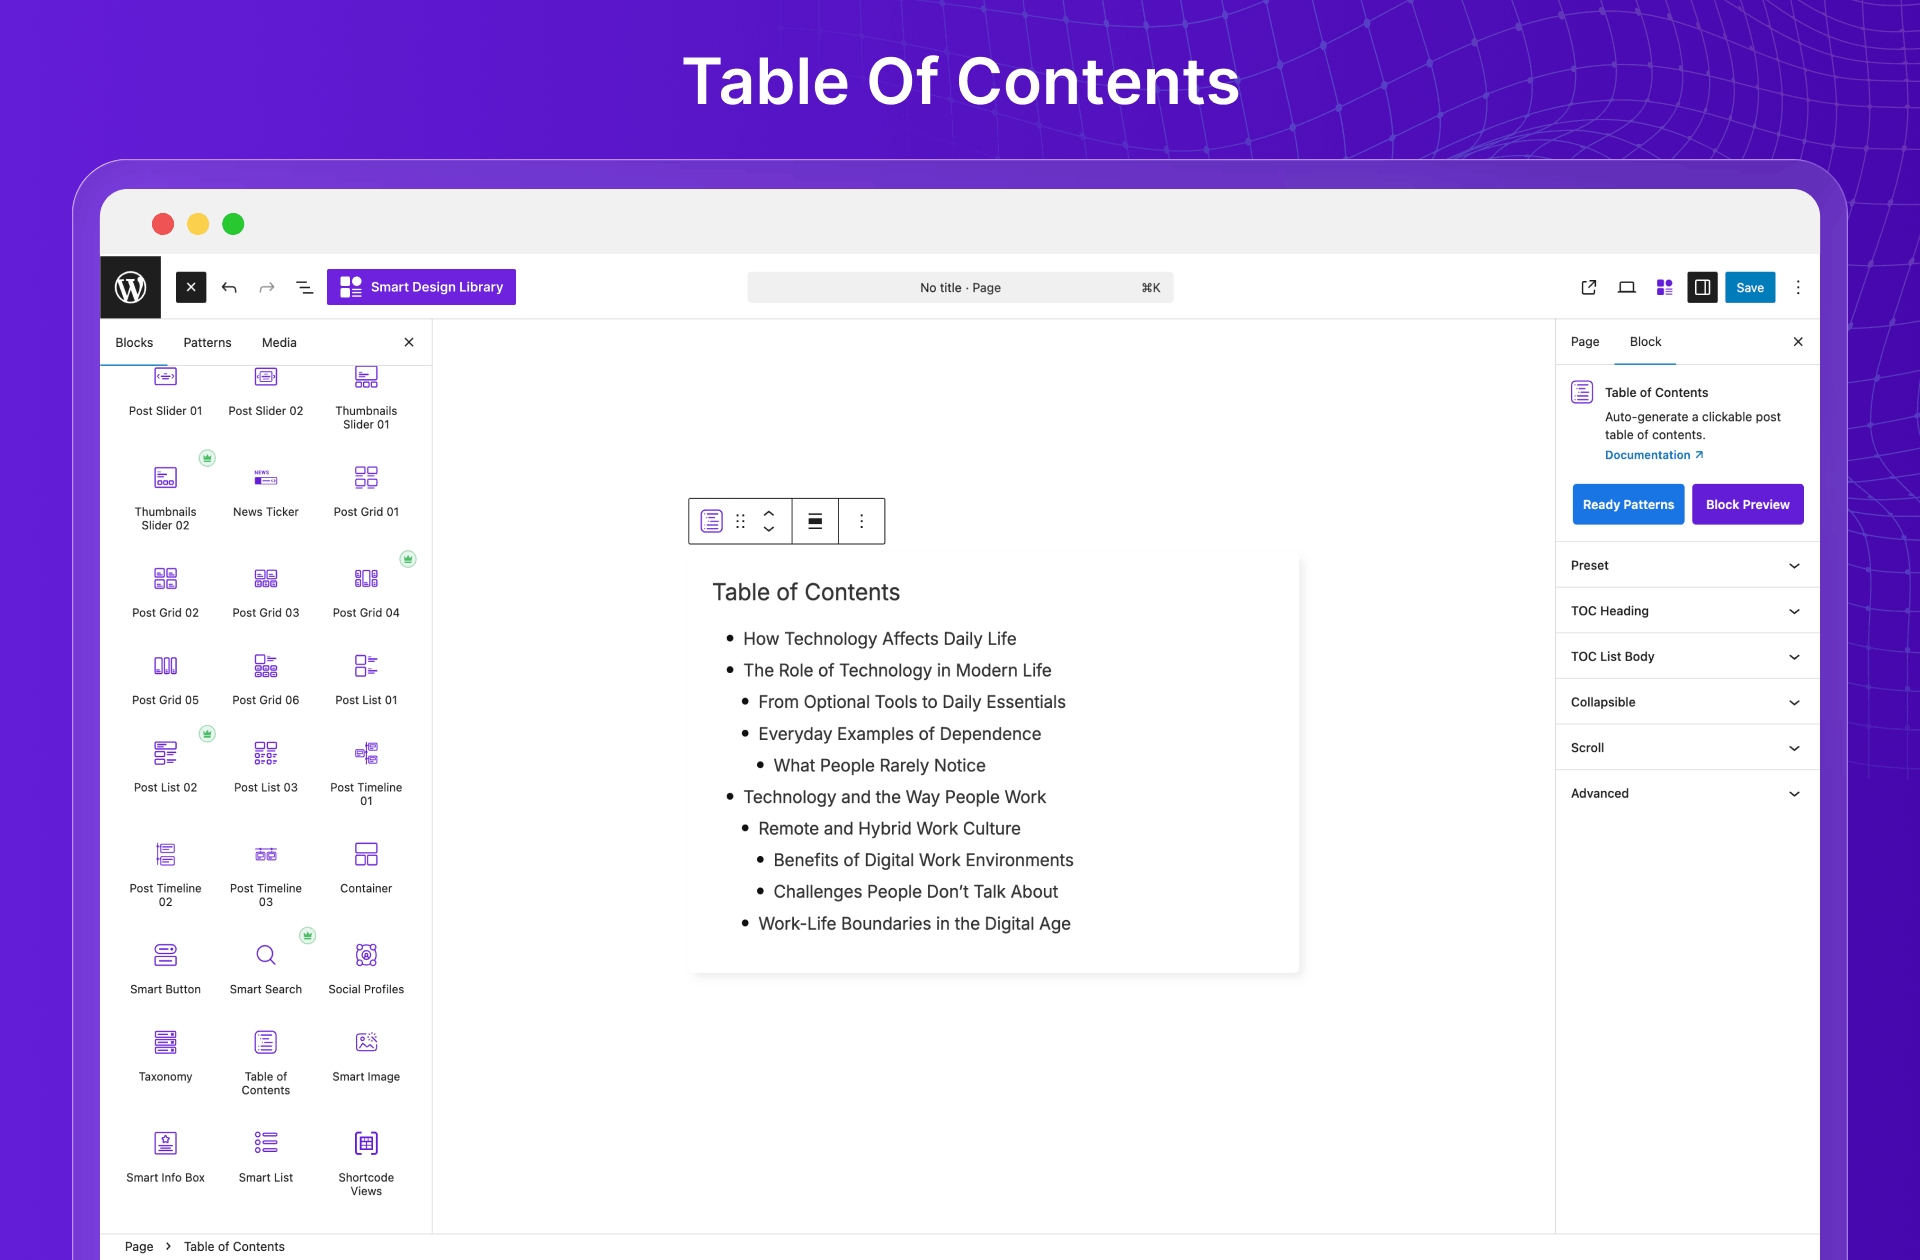The height and width of the screenshot is (1260, 1920).
Task: Open Document Overview list icon
Action: point(304,288)
